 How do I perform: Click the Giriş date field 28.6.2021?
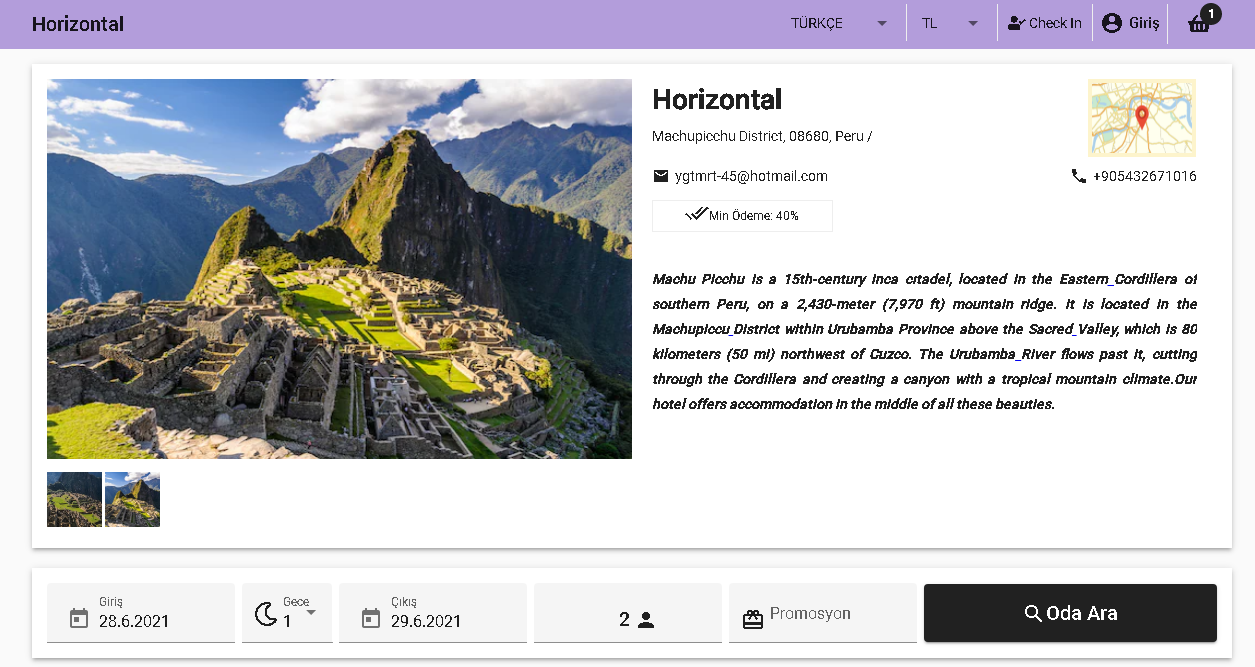point(141,613)
